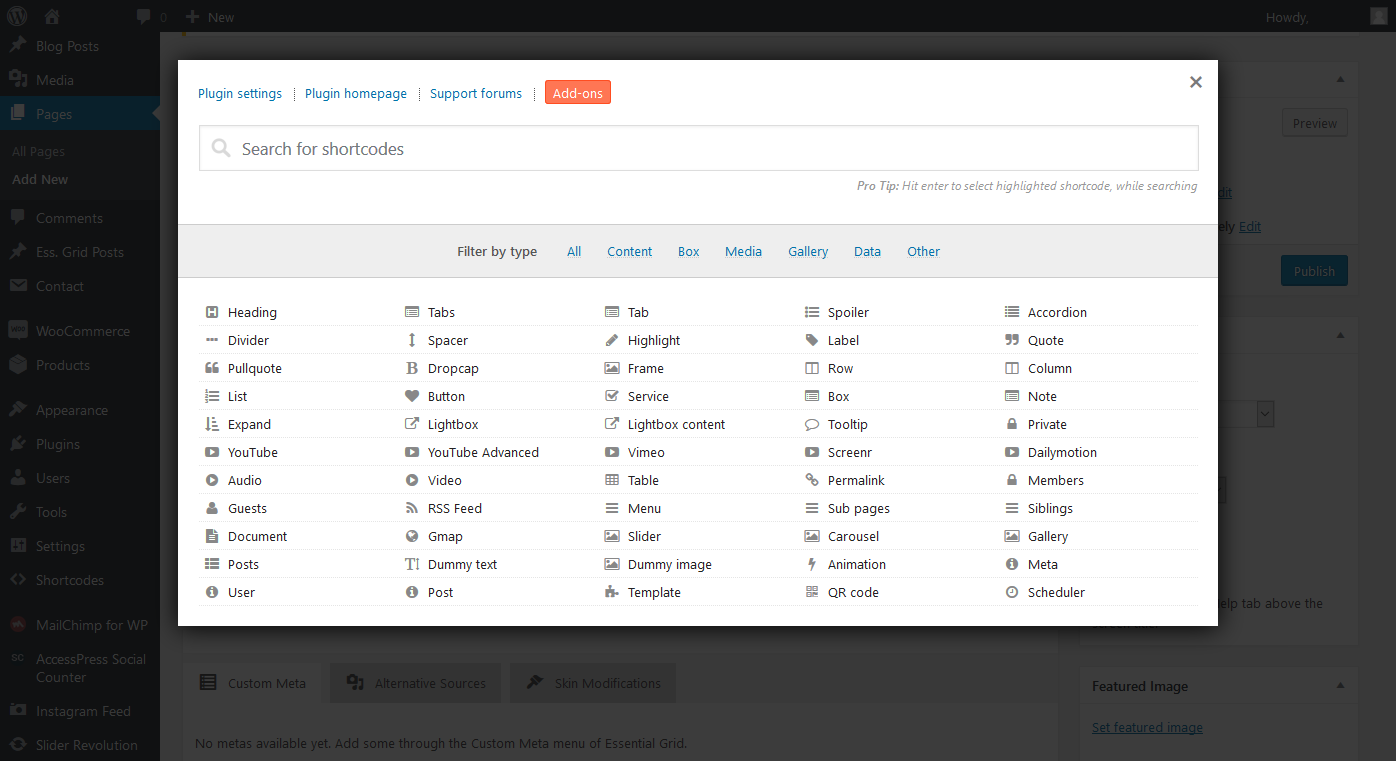Click the WordPress logo in admin bar
Screen dimensions: 1396x761
pos(18,17)
